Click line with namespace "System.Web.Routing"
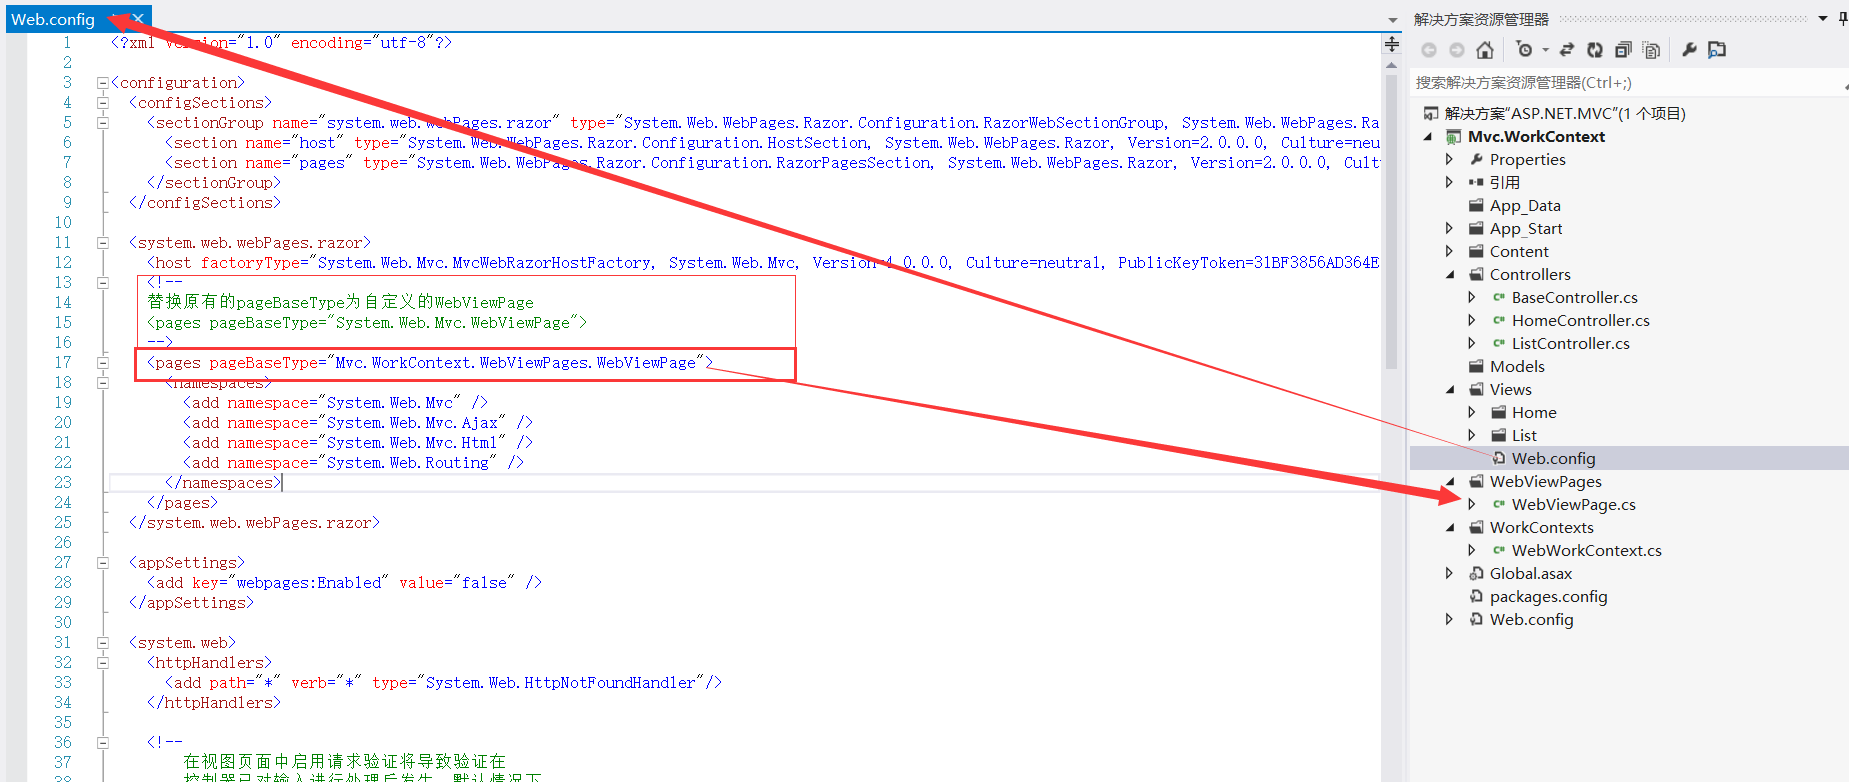This screenshot has height=782, width=1849. tap(354, 463)
